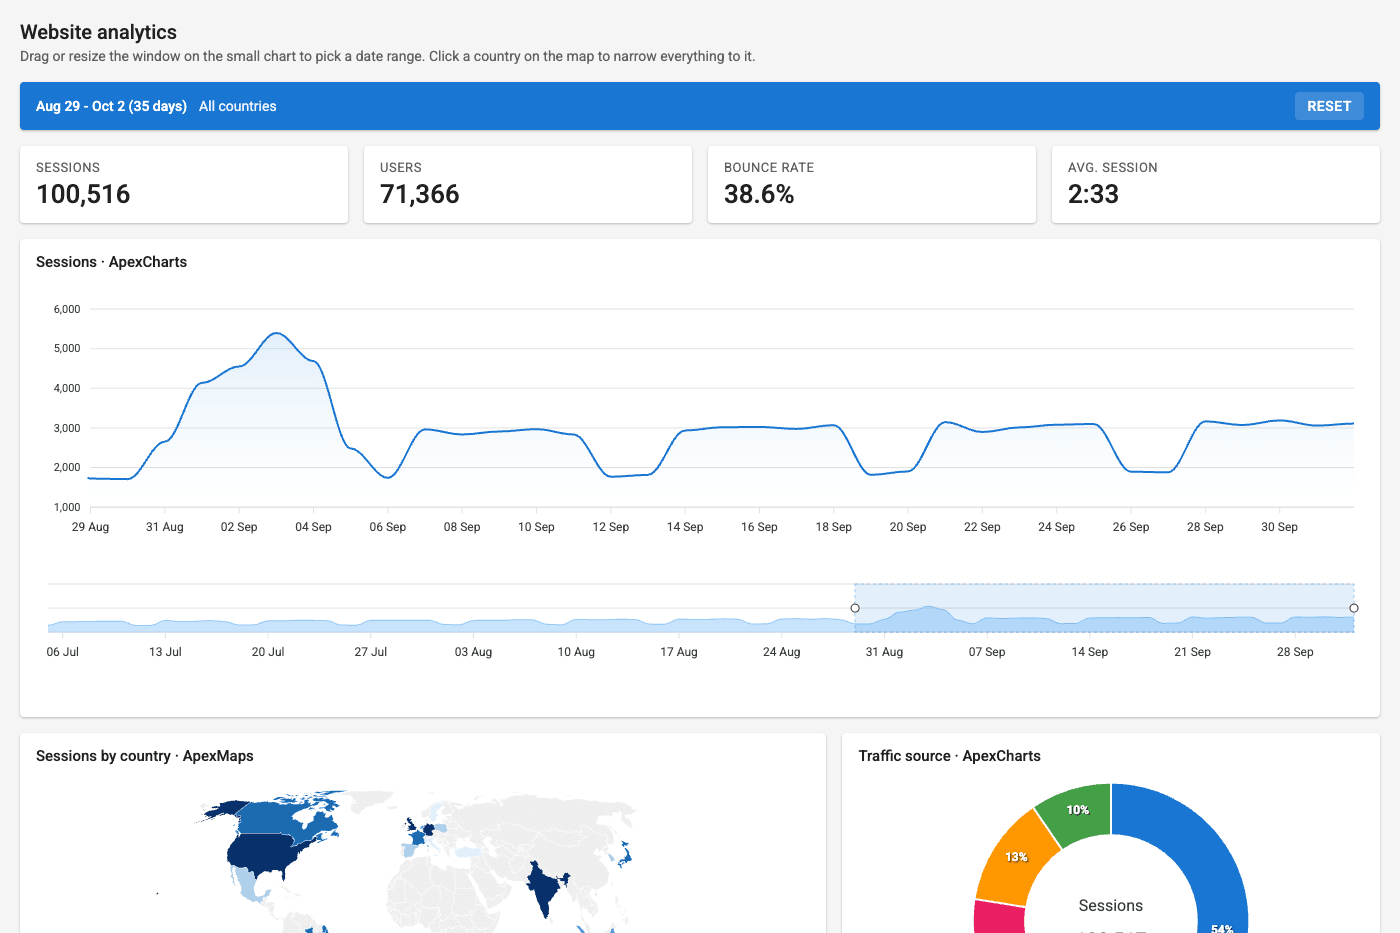Click the "Sessions · ApexCharts" chart title

[x=111, y=262]
